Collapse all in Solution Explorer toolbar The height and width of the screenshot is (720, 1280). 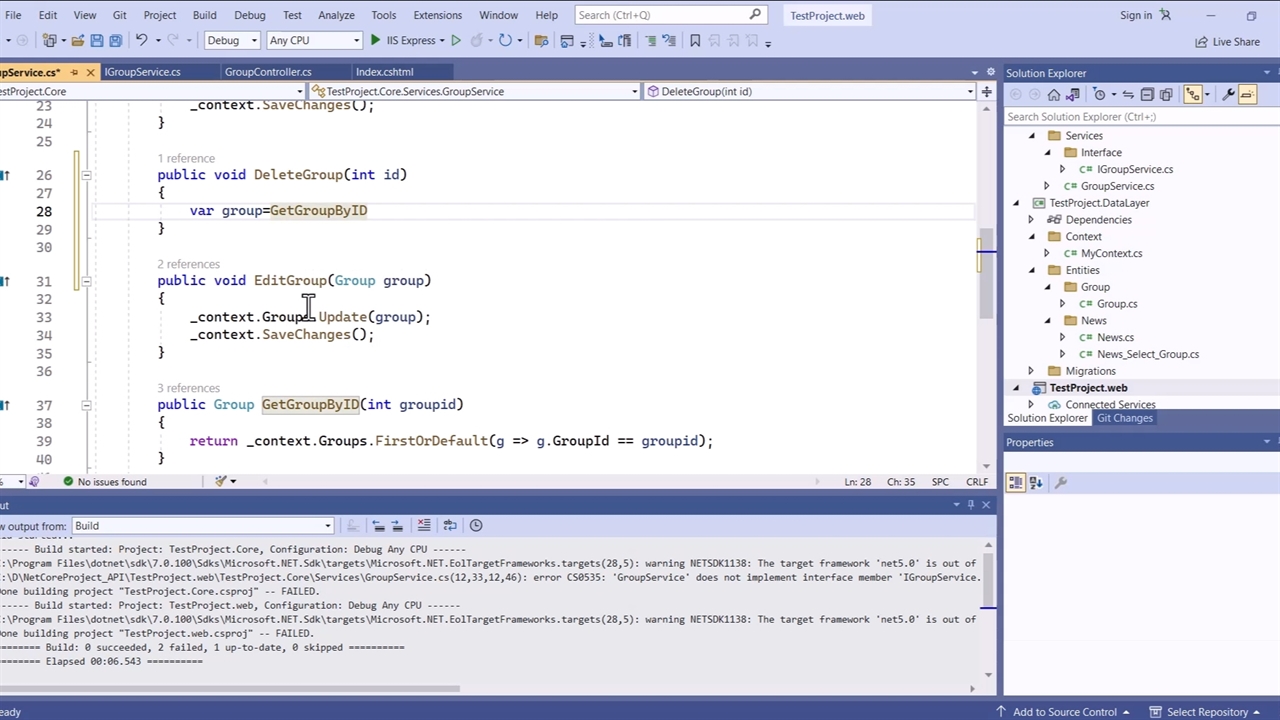[1147, 94]
